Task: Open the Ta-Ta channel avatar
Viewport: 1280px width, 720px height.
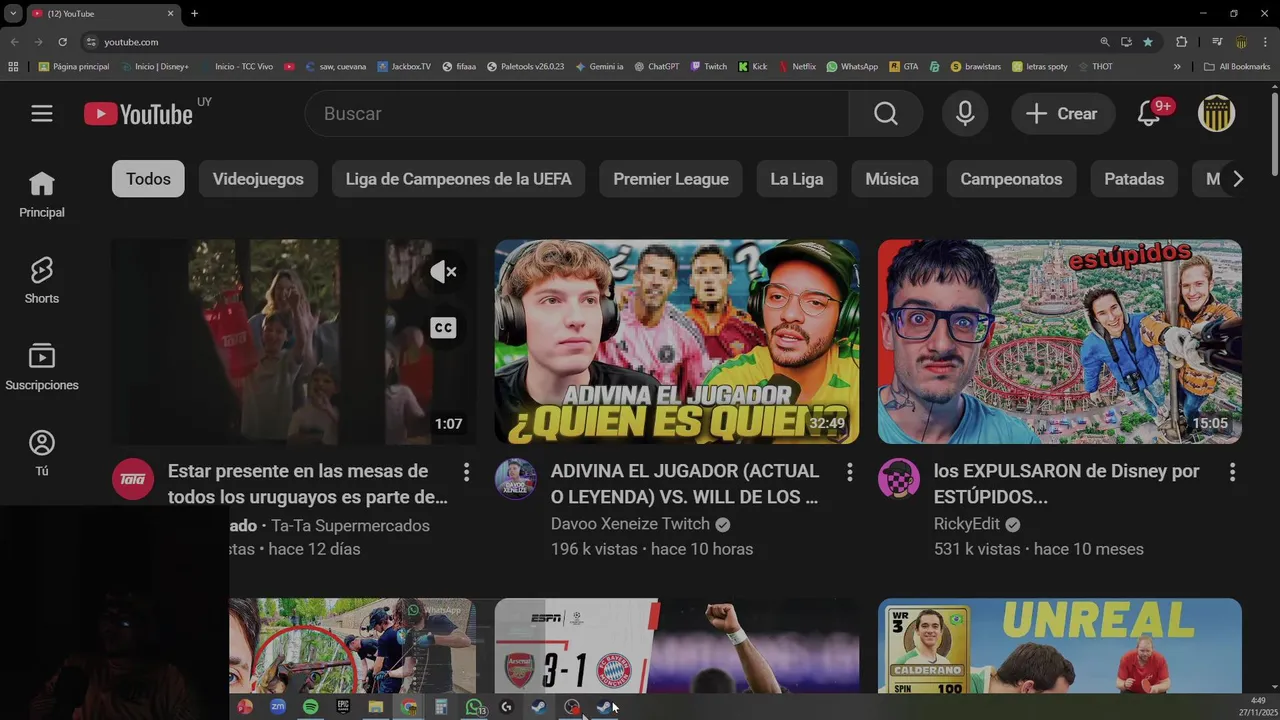Action: 133,479
